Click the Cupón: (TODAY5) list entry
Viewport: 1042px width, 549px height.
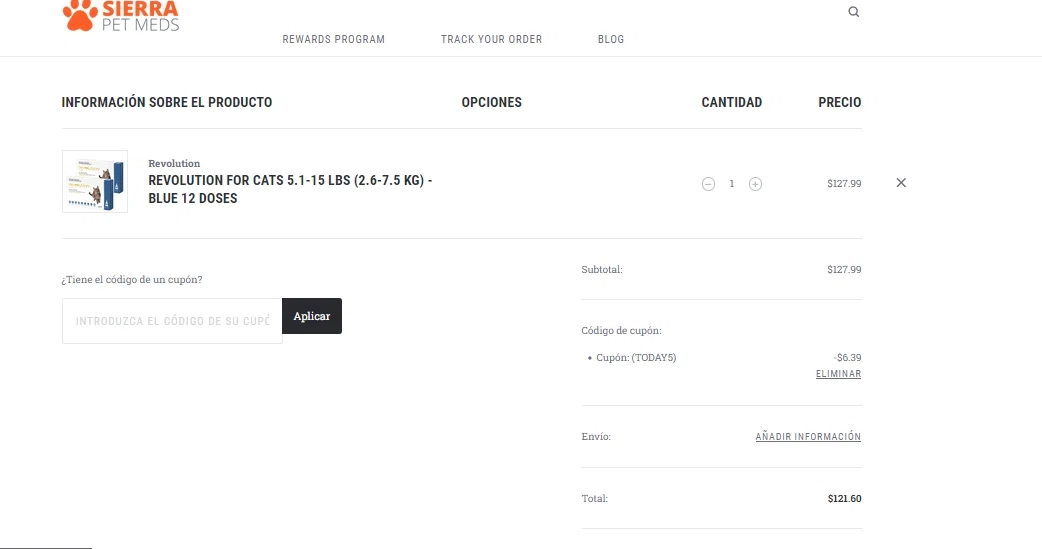pos(636,357)
